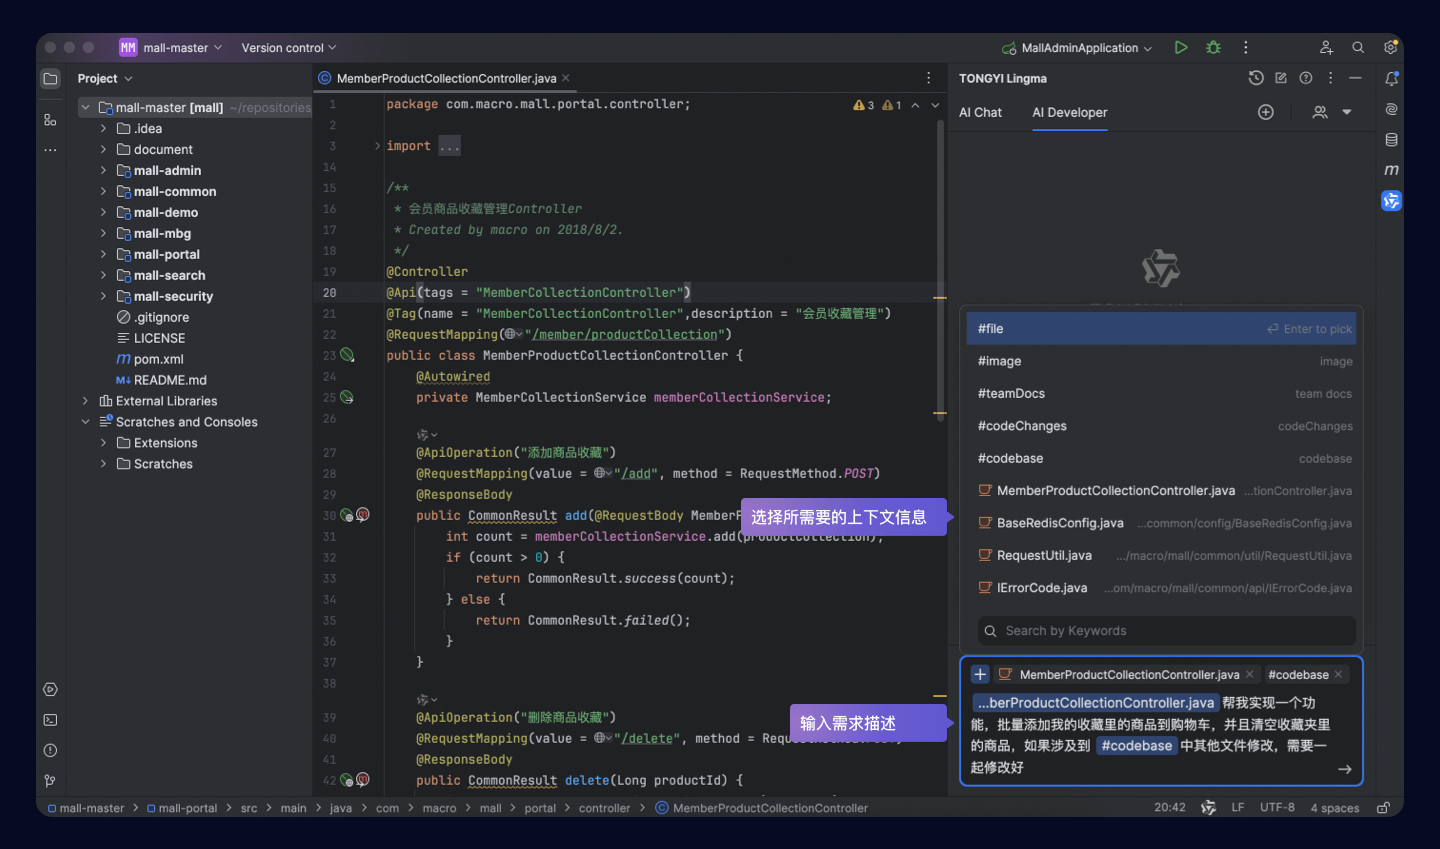This screenshot has height=849, width=1440.
Task: Pick BaseRedisConfig.java from context list
Action: (1161, 523)
